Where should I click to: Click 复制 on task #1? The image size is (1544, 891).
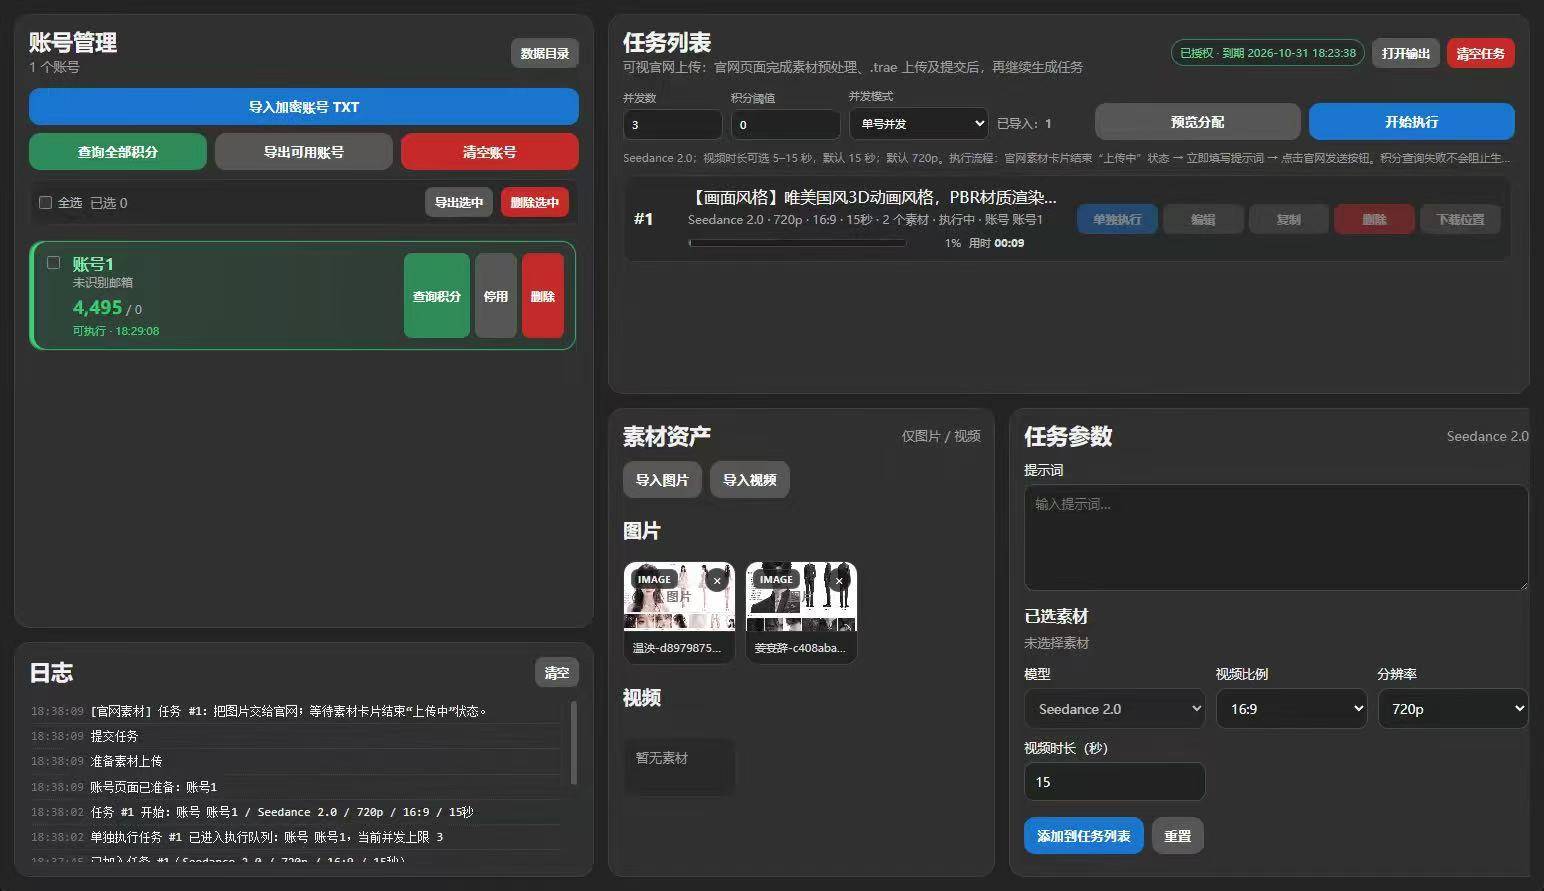1289,219
